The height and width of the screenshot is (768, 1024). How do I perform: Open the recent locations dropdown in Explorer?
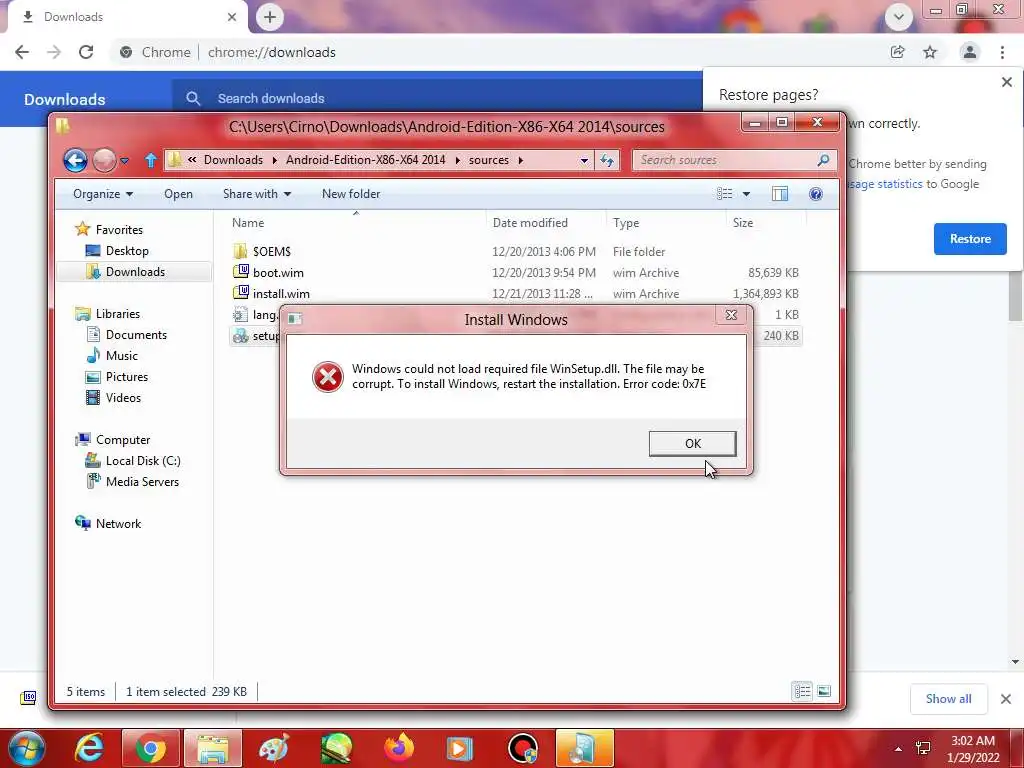point(125,161)
